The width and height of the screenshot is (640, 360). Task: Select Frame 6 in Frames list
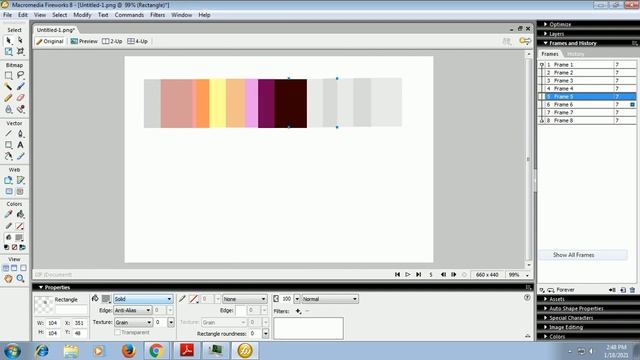click(x=587, y=104)
